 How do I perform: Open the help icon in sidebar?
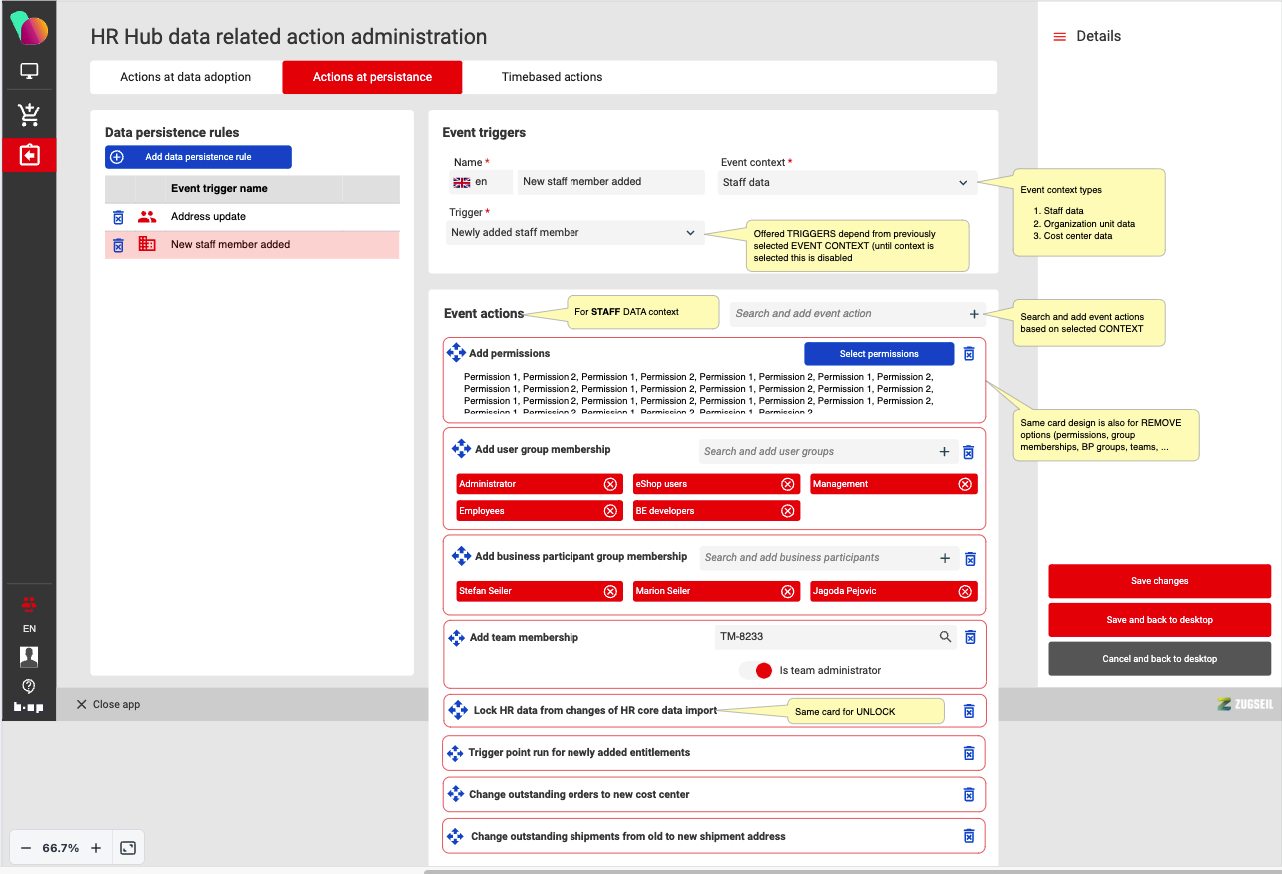pyautogui.click(x=29, y=686)
